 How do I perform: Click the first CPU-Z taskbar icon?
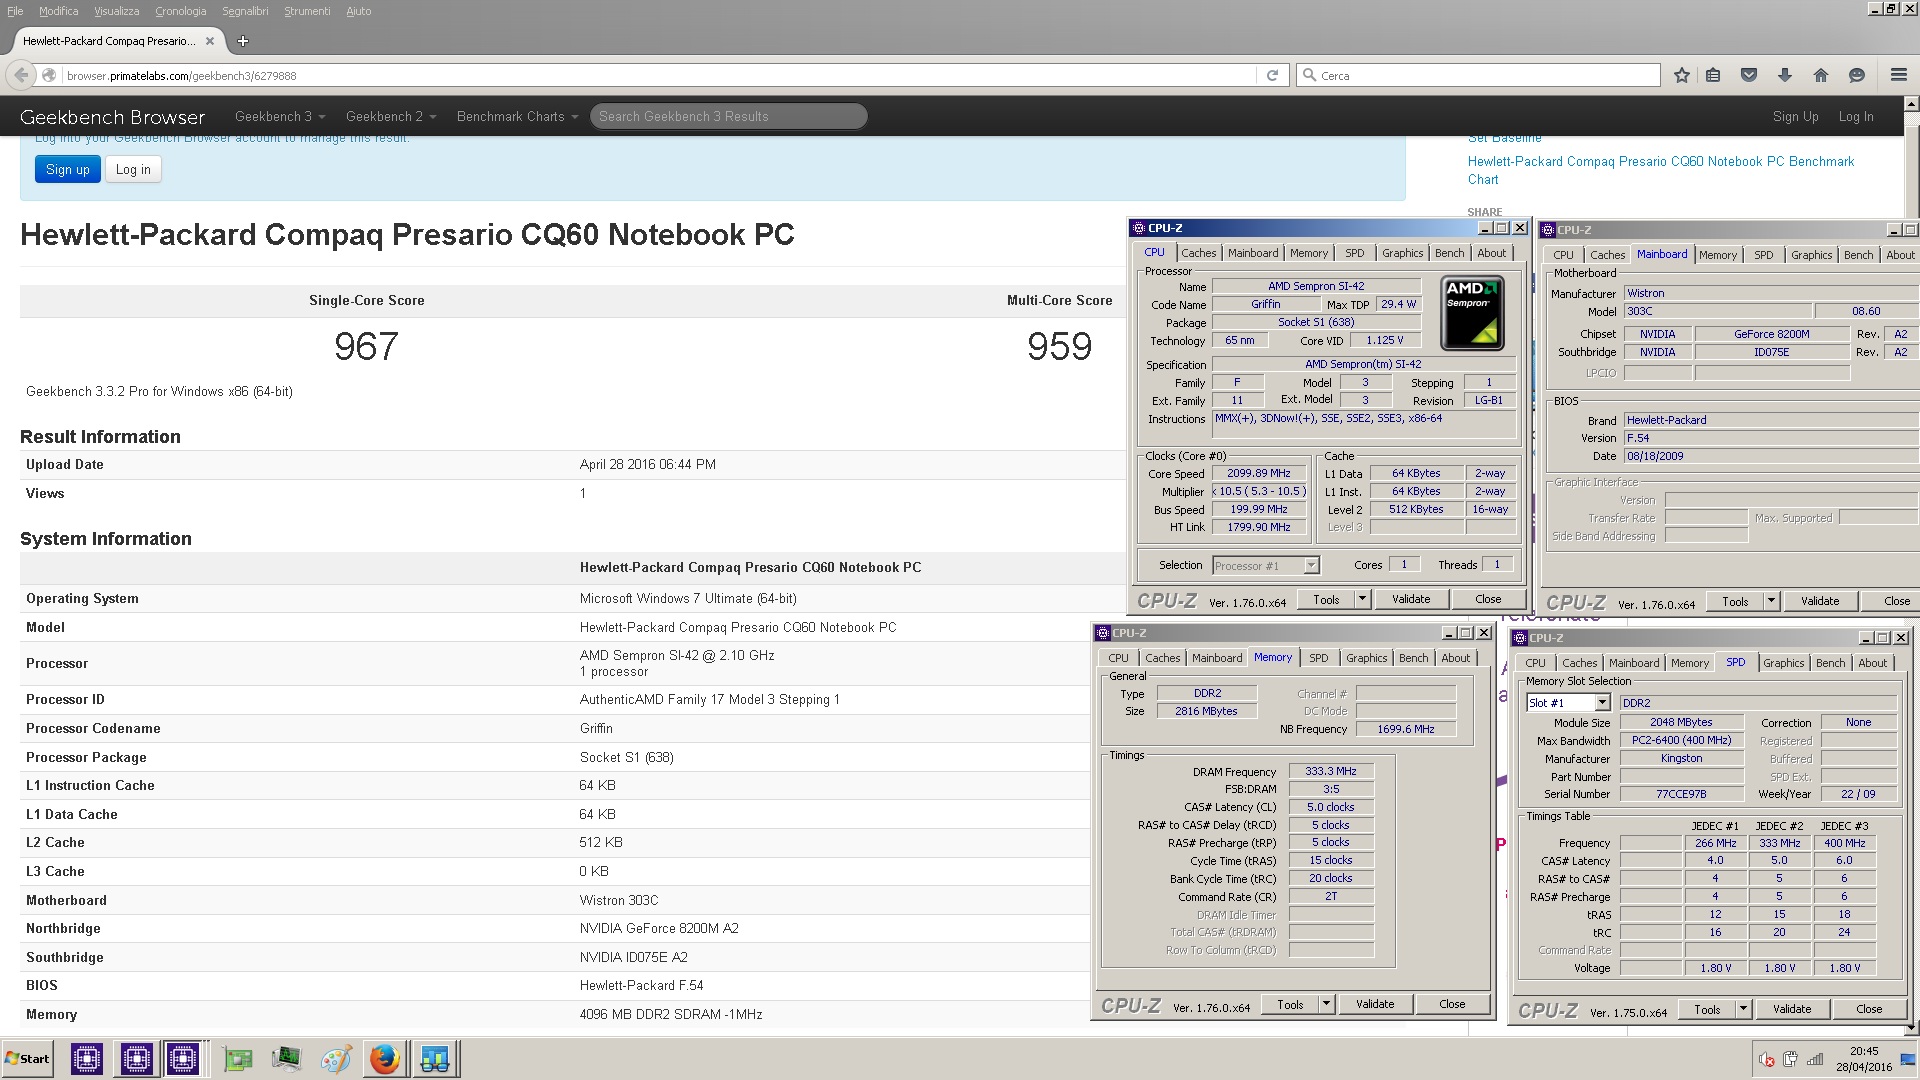coord(87,1058)
